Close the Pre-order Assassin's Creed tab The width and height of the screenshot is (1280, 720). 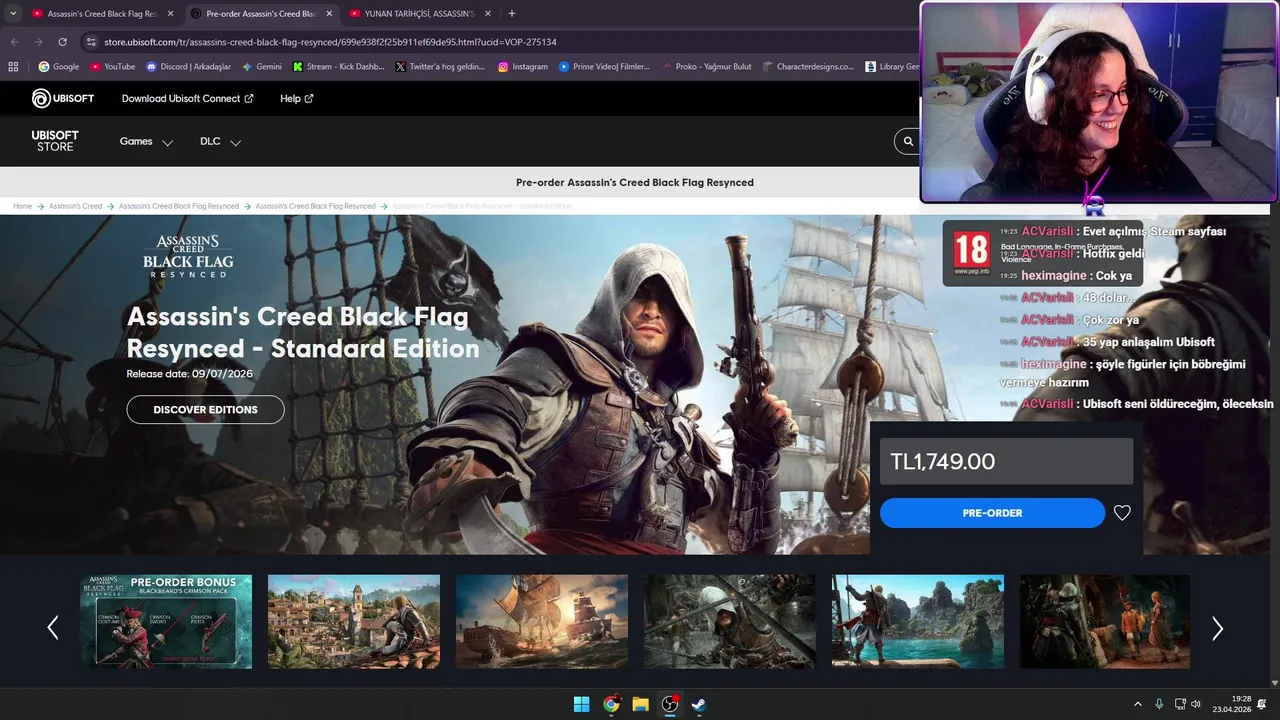[x=329, y=14]
